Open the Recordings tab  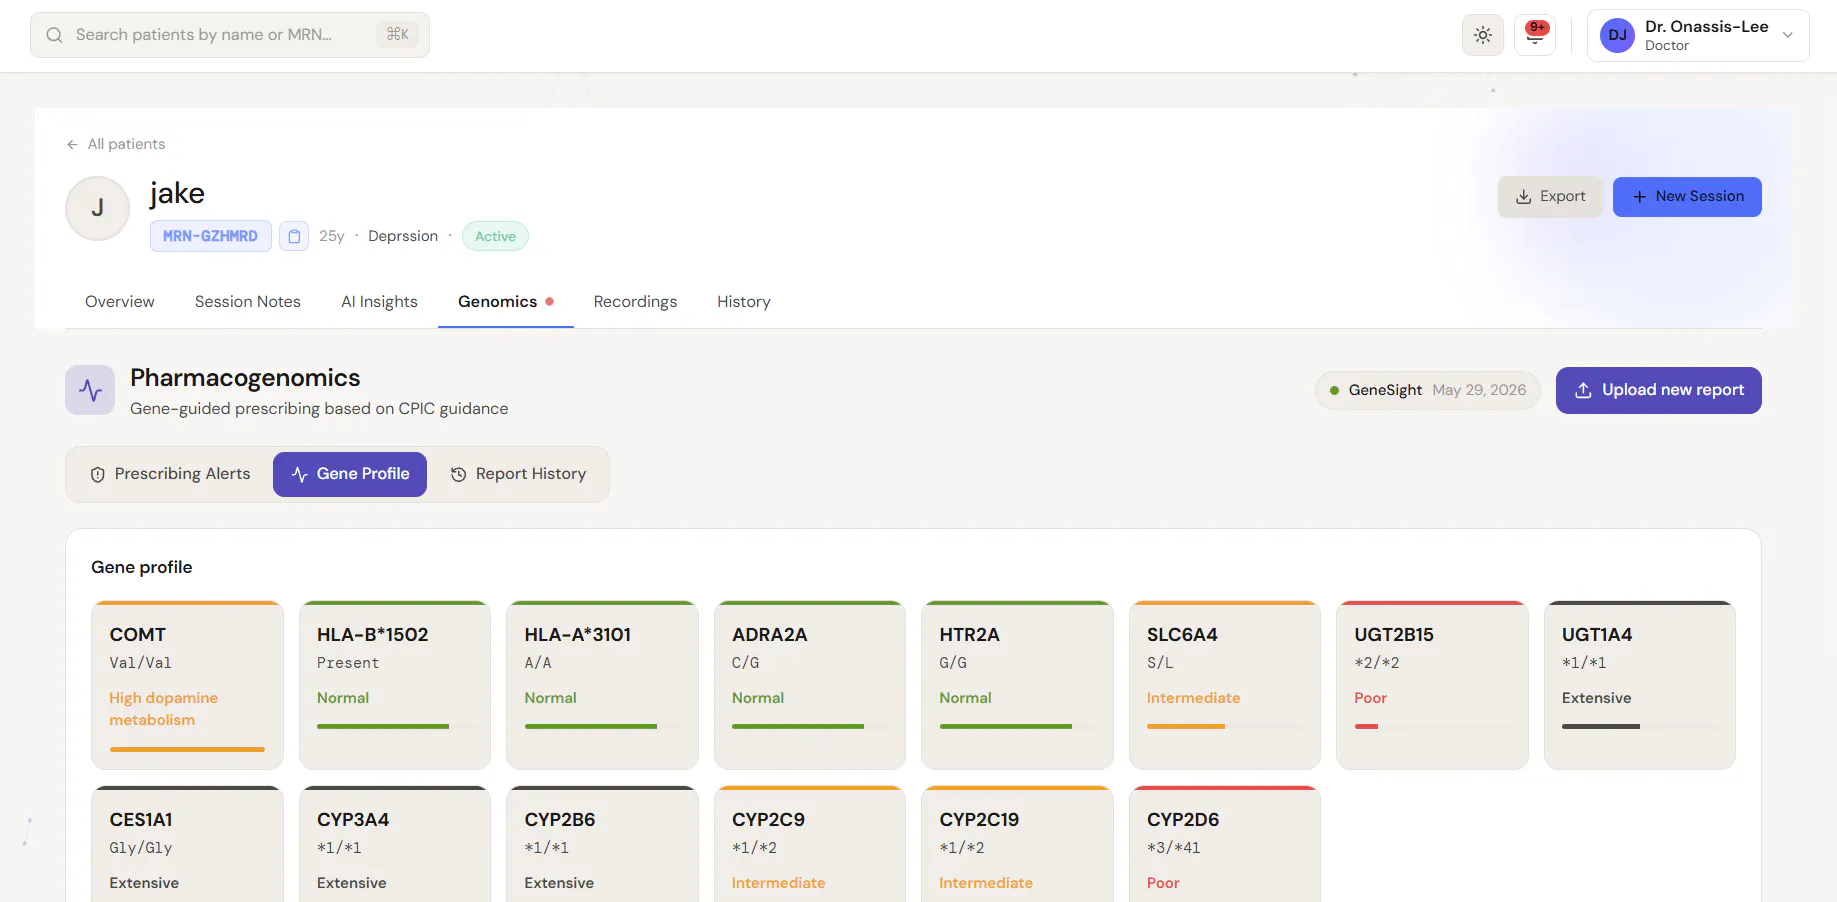(635, 302)
